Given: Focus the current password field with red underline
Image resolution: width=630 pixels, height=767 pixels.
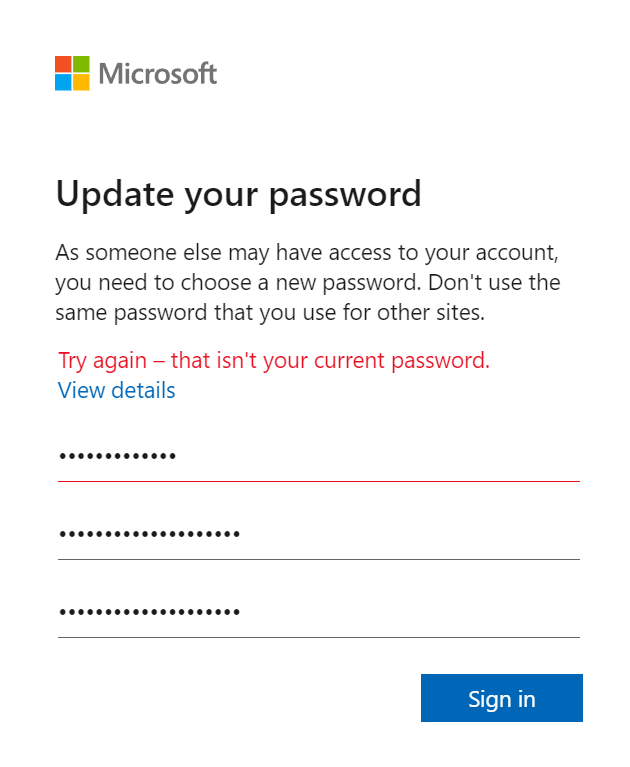Looking at the screenshot, I should pos(318,456).
